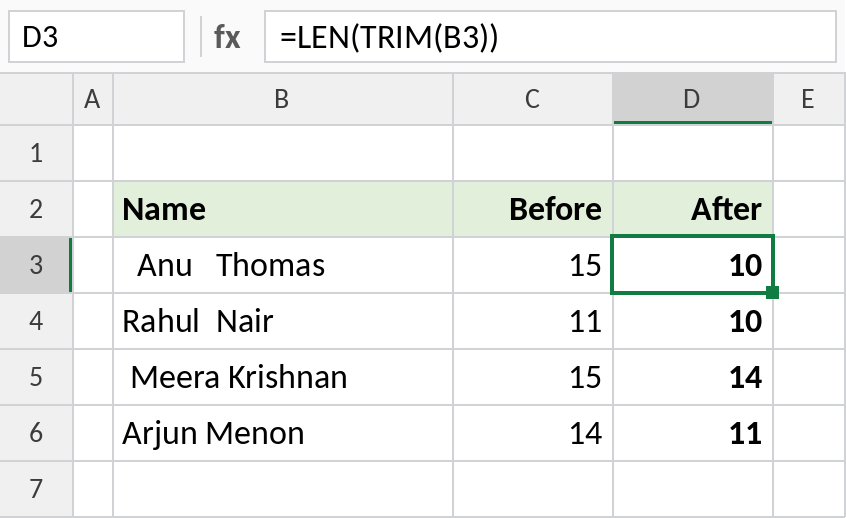Image resolution: width=846 pixels, height=518 pixels.
Task: Select row 2 header
Action: point(36,209)
